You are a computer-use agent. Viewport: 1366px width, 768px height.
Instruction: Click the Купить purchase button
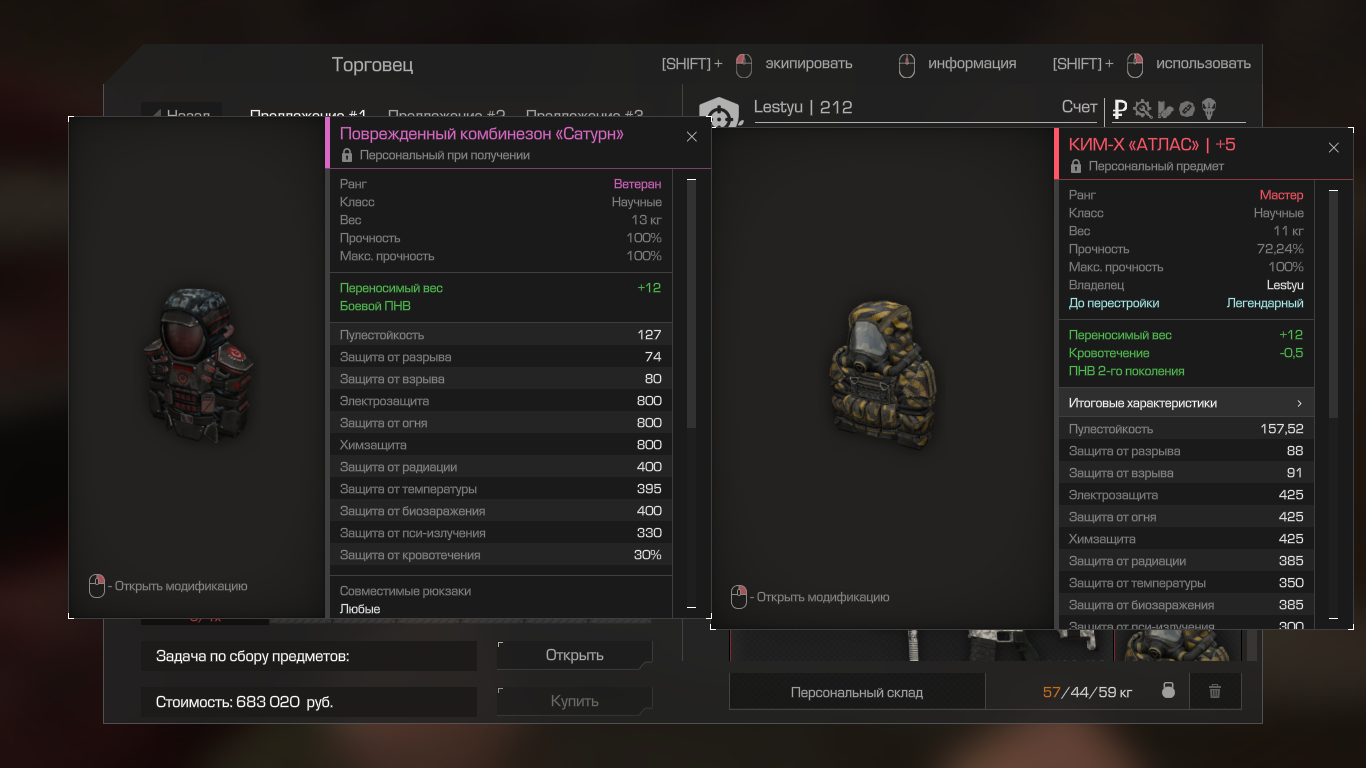pyautogui.click(x=574, y=701)
